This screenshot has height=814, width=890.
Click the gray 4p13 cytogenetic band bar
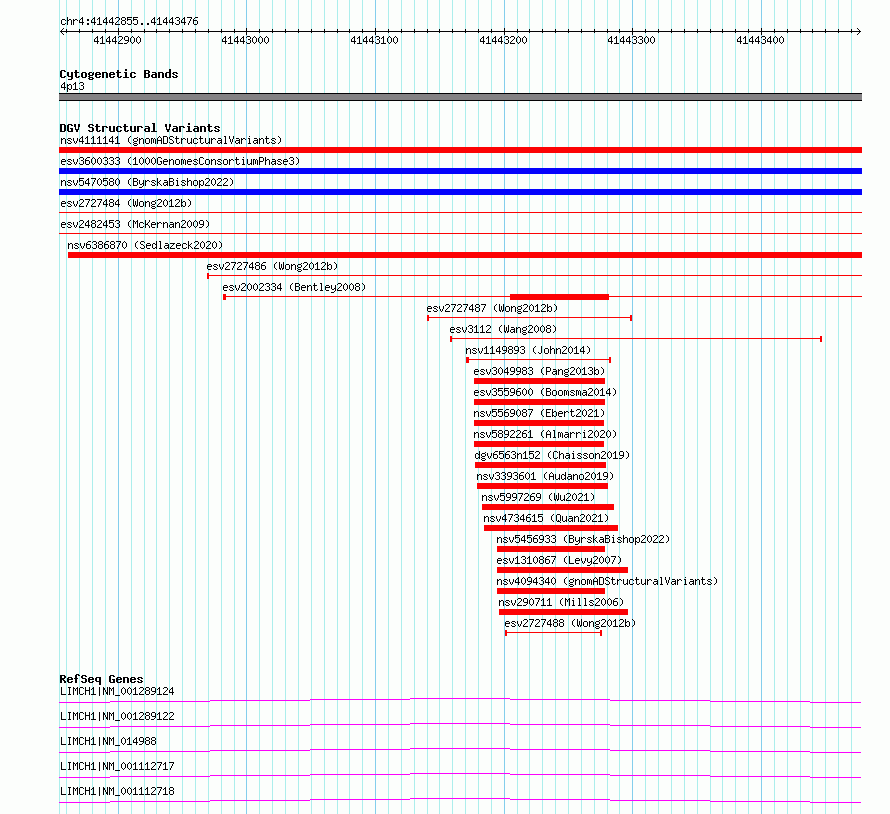(460, 97)
